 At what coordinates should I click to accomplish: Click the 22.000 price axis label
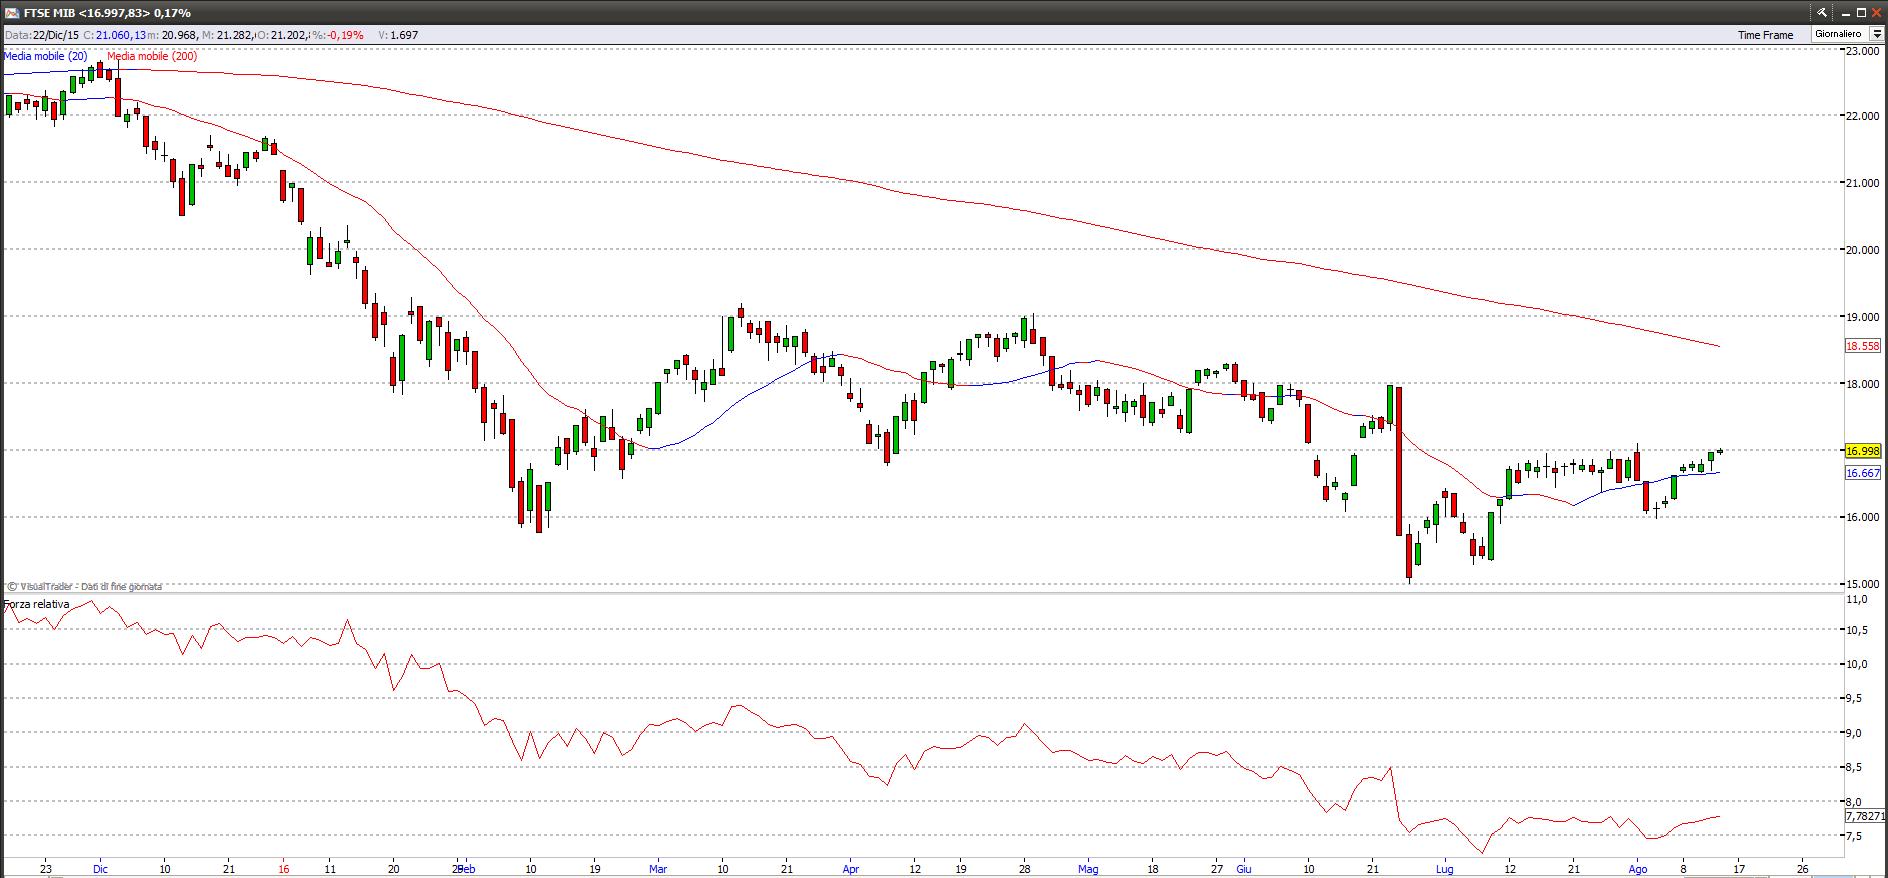[x=1863, y=116]
